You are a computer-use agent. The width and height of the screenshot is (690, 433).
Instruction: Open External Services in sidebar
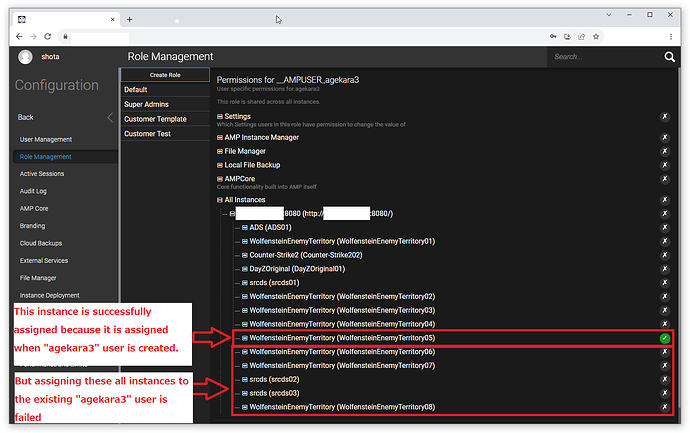(44, 261)
